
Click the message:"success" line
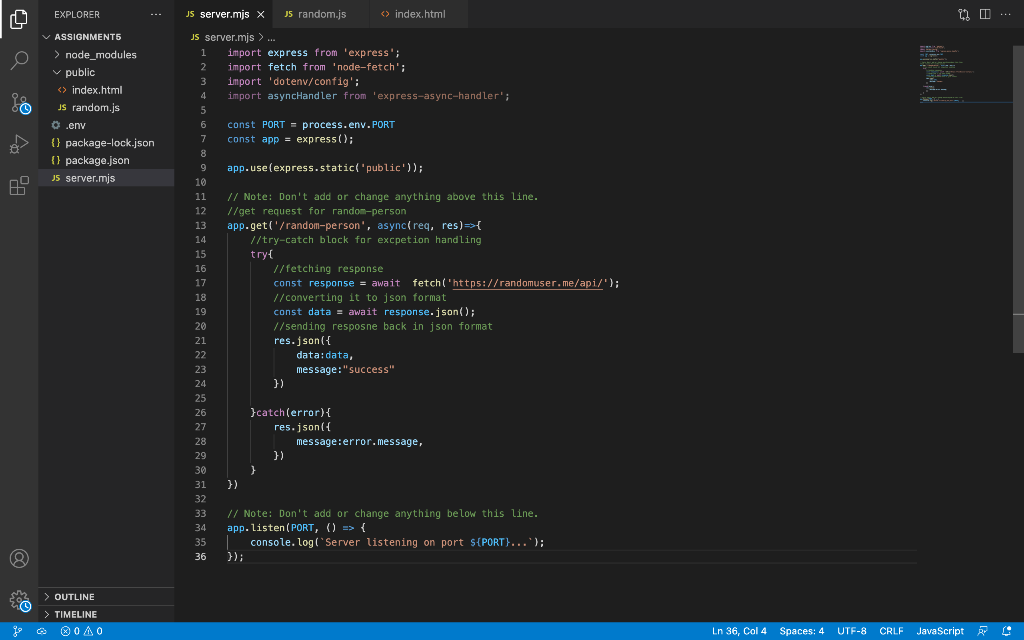click(345, 370)
